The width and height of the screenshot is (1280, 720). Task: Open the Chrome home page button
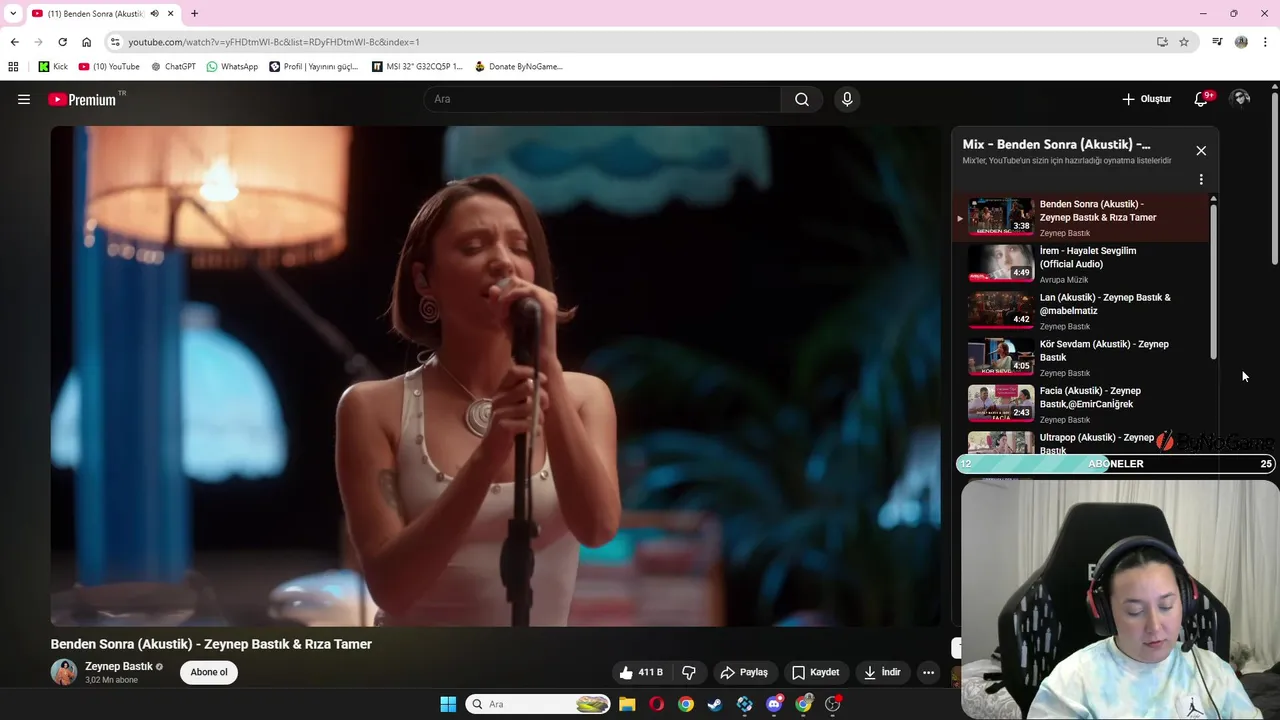tap(86, 42)
